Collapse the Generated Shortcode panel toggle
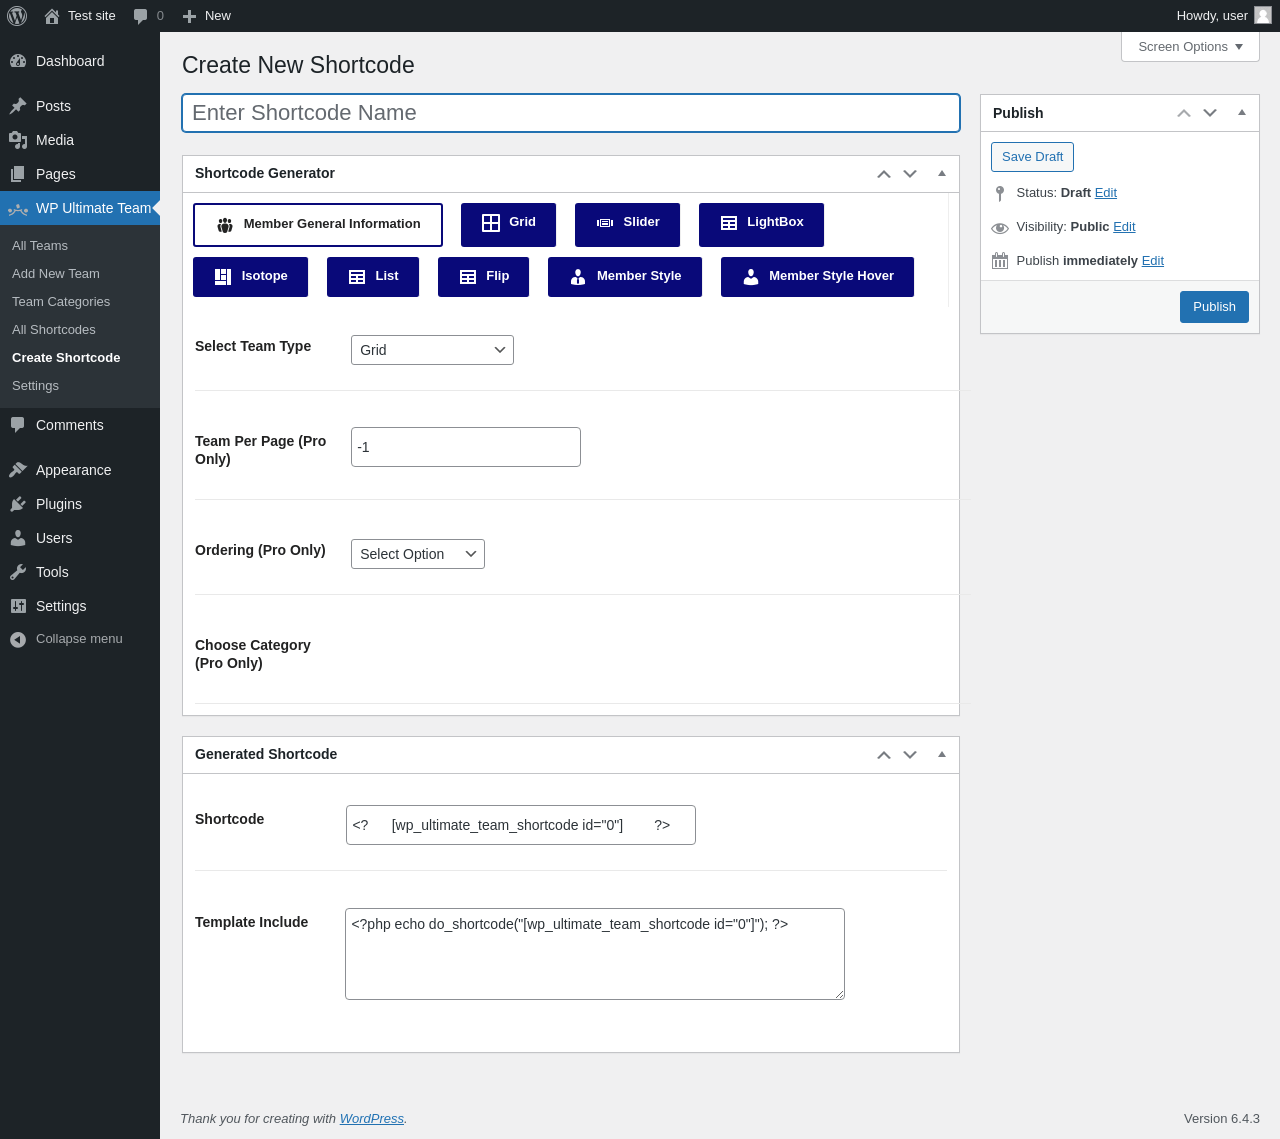Viewport: 1280px width, 1139px height. pos(942,755)
